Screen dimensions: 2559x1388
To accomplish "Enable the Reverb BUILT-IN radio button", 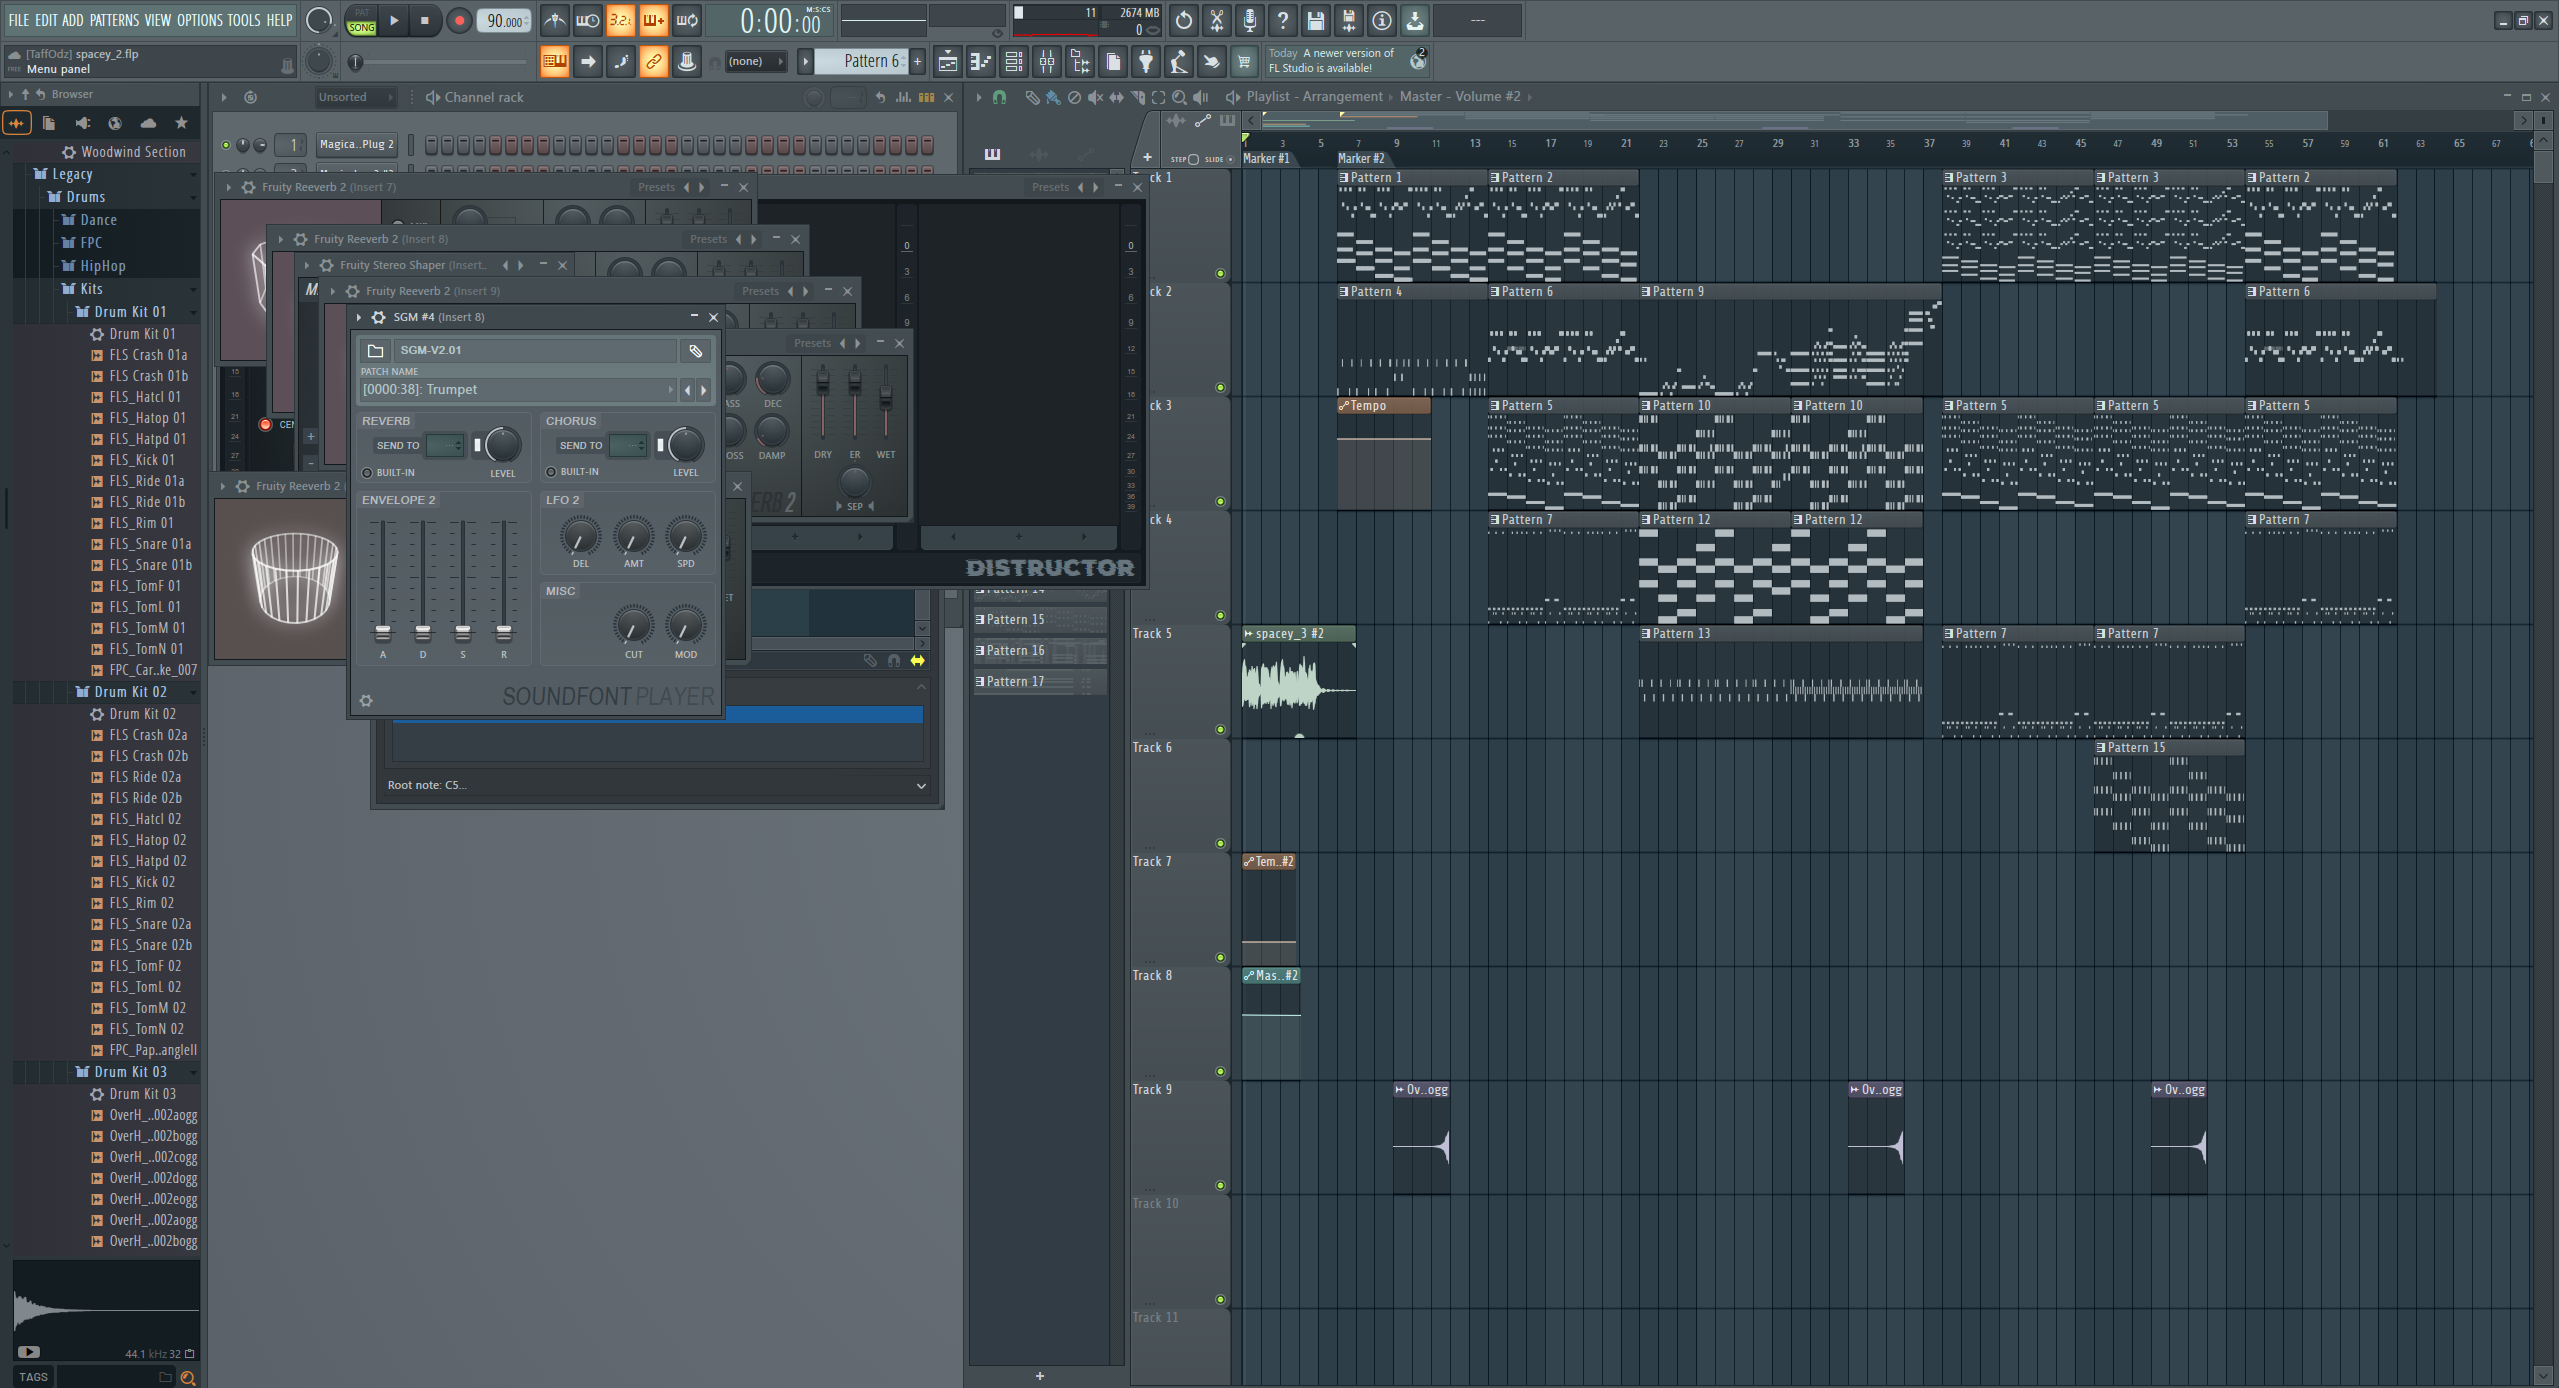I will 367,472.
